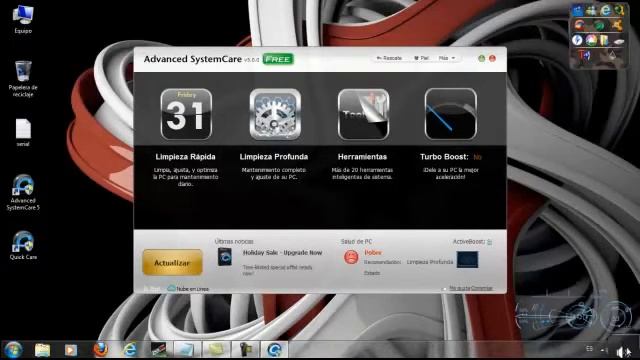Click the red sad-face PC health icon
640x360 pixels.
click(x=351, y=257)
